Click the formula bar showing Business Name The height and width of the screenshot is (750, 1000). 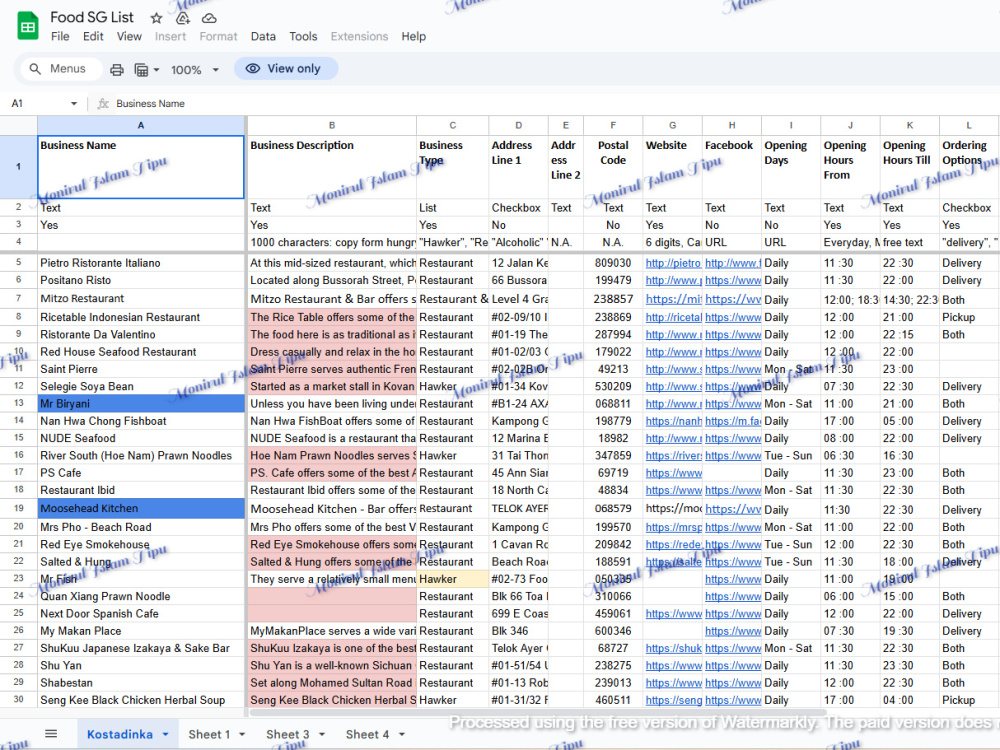tap(555, 103)
